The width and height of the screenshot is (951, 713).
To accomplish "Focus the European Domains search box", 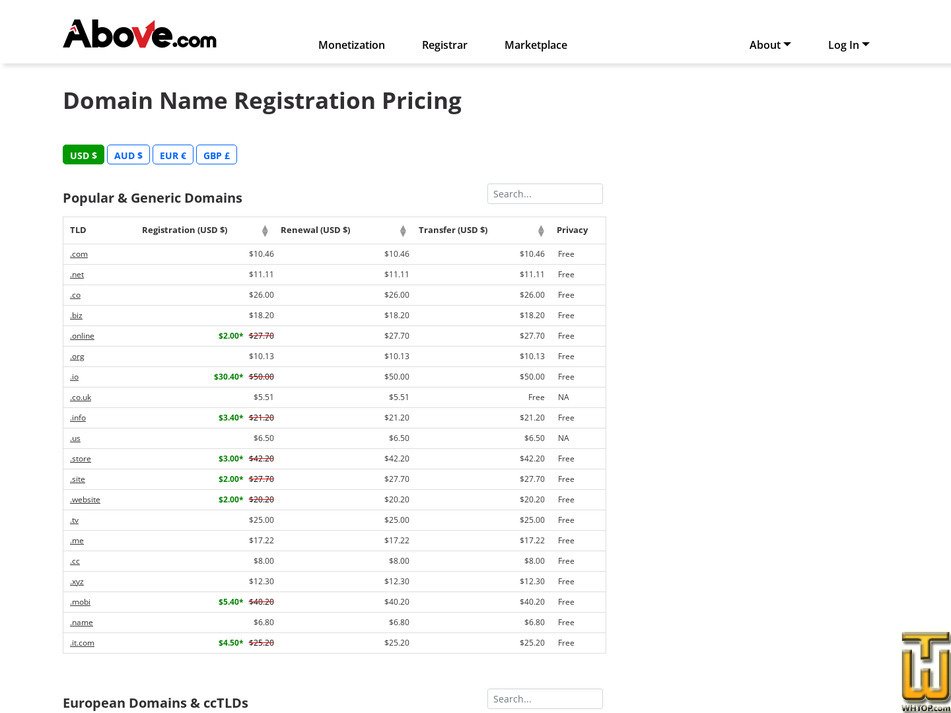I will tap(545, 698).
